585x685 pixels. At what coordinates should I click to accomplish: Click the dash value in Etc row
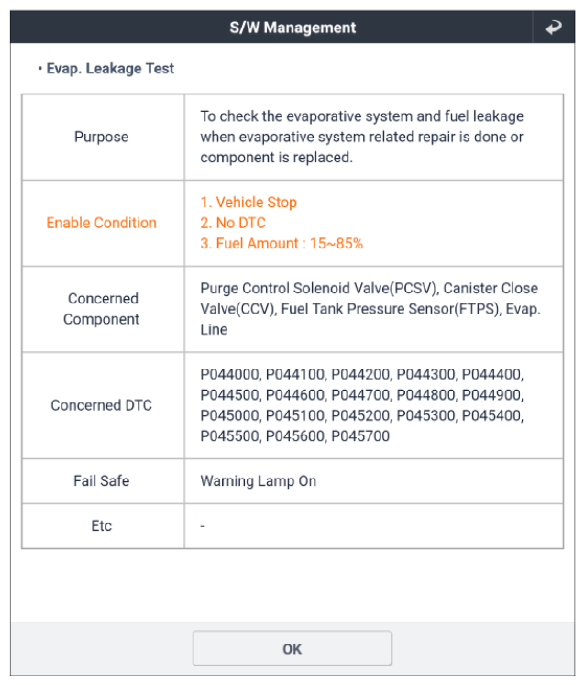[202, 526]
